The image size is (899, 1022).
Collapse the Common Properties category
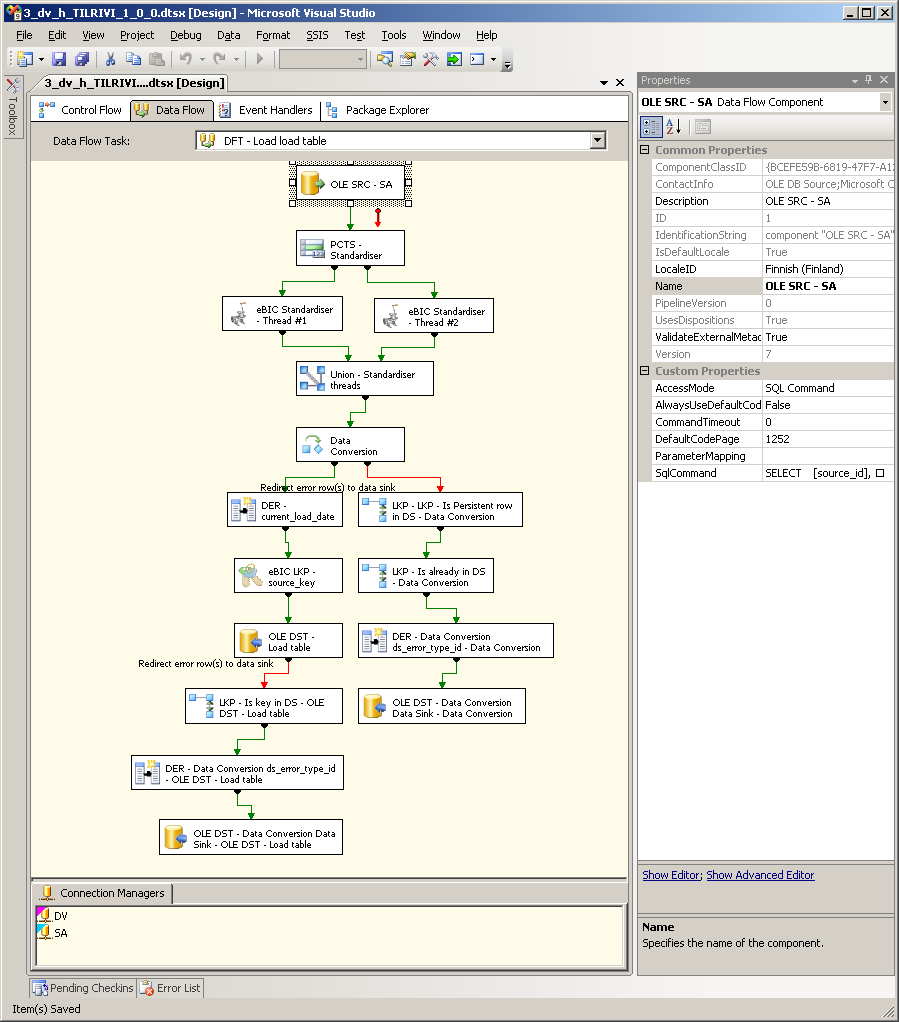(x=645, y=149)
